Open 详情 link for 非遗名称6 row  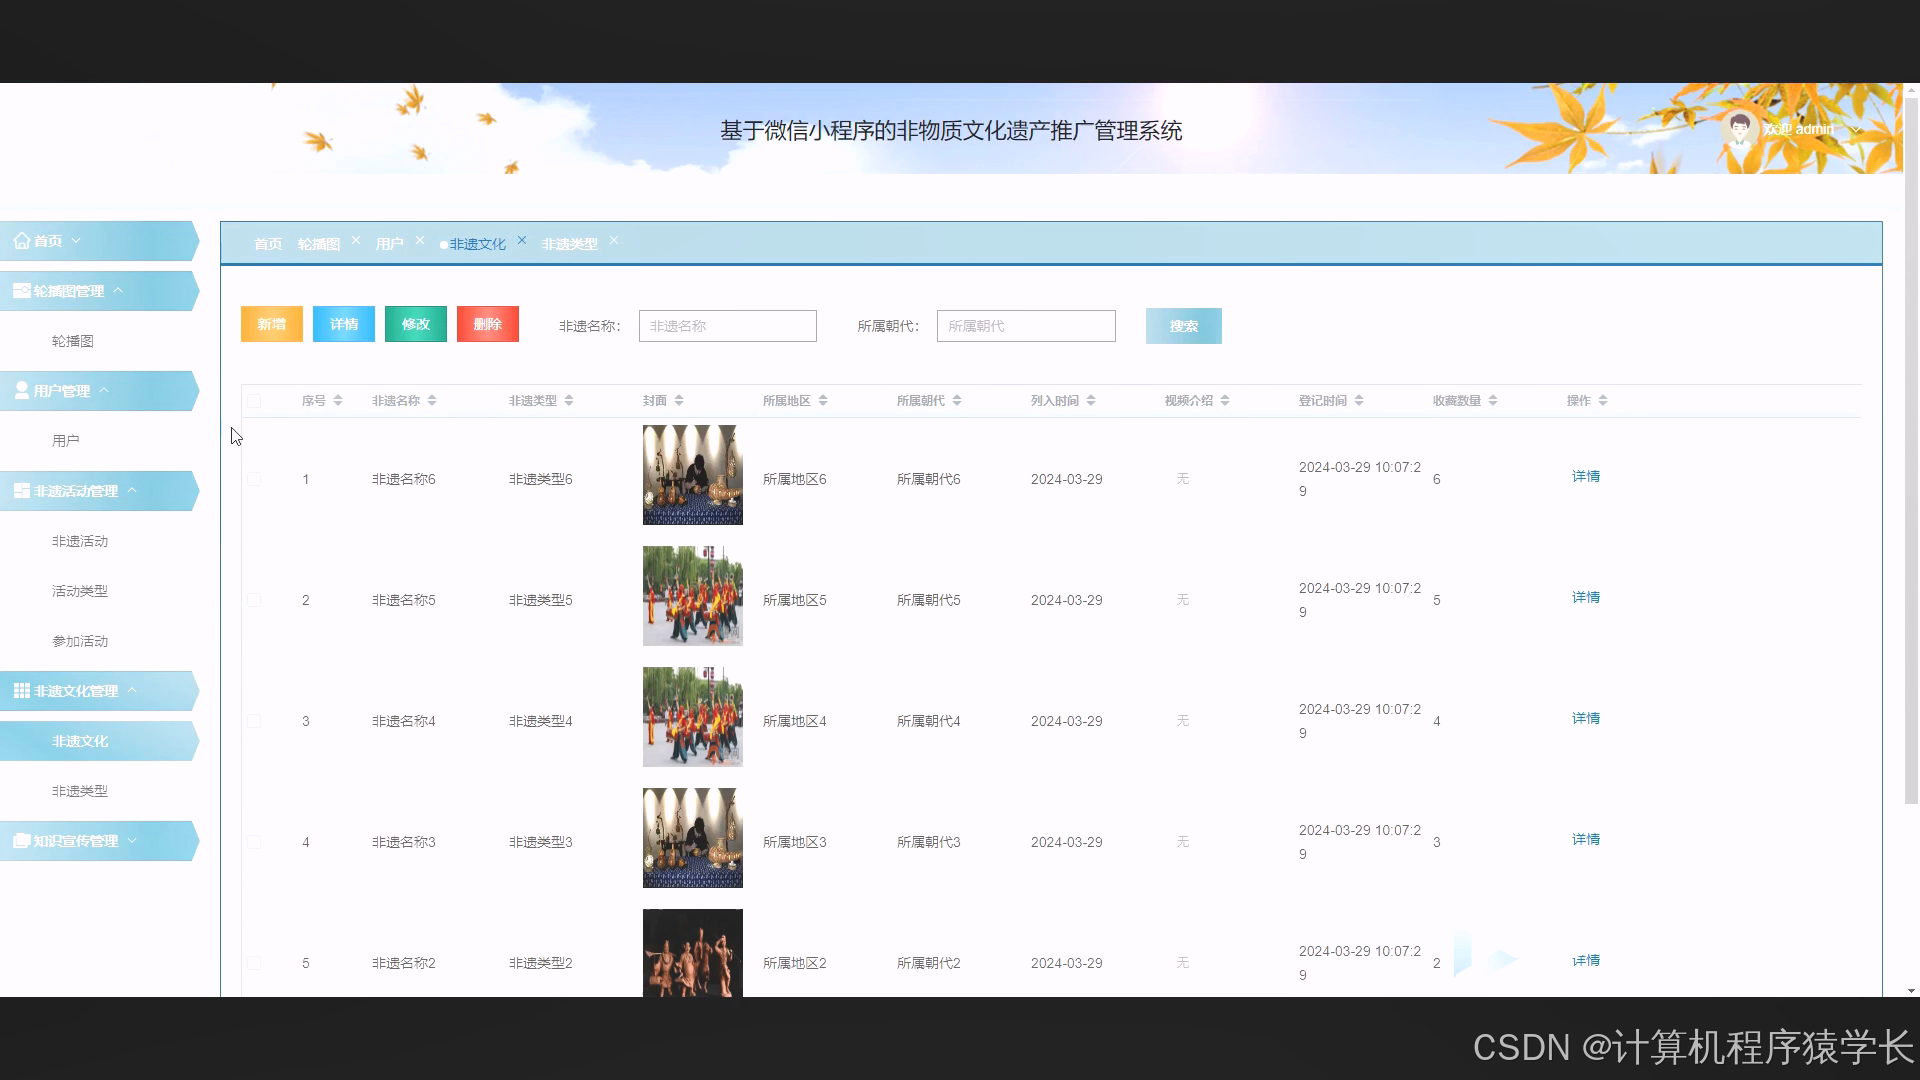(x=1585, y=476)
